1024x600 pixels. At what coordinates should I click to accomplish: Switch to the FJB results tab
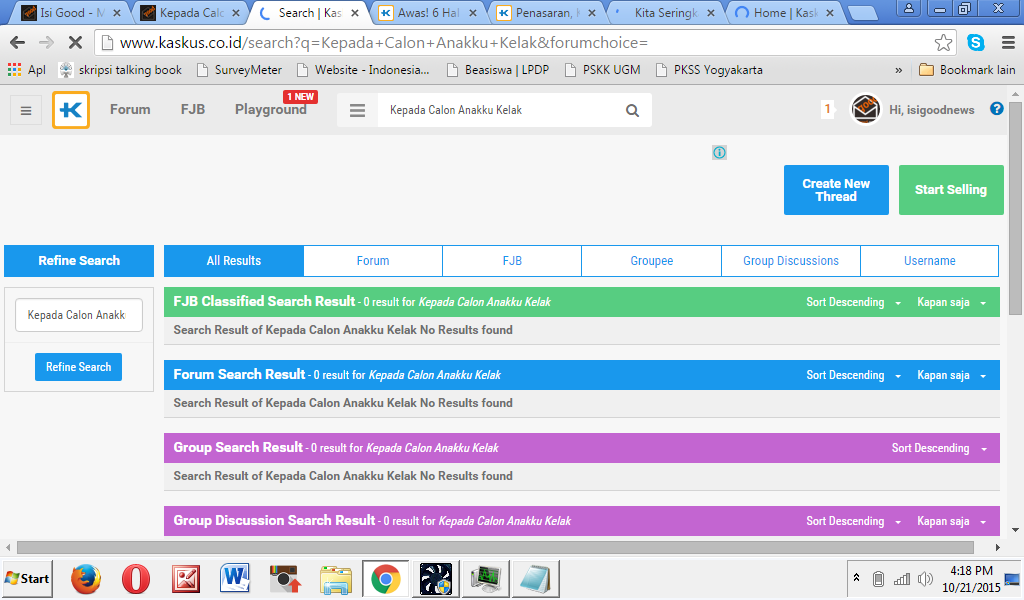[512, 261]
